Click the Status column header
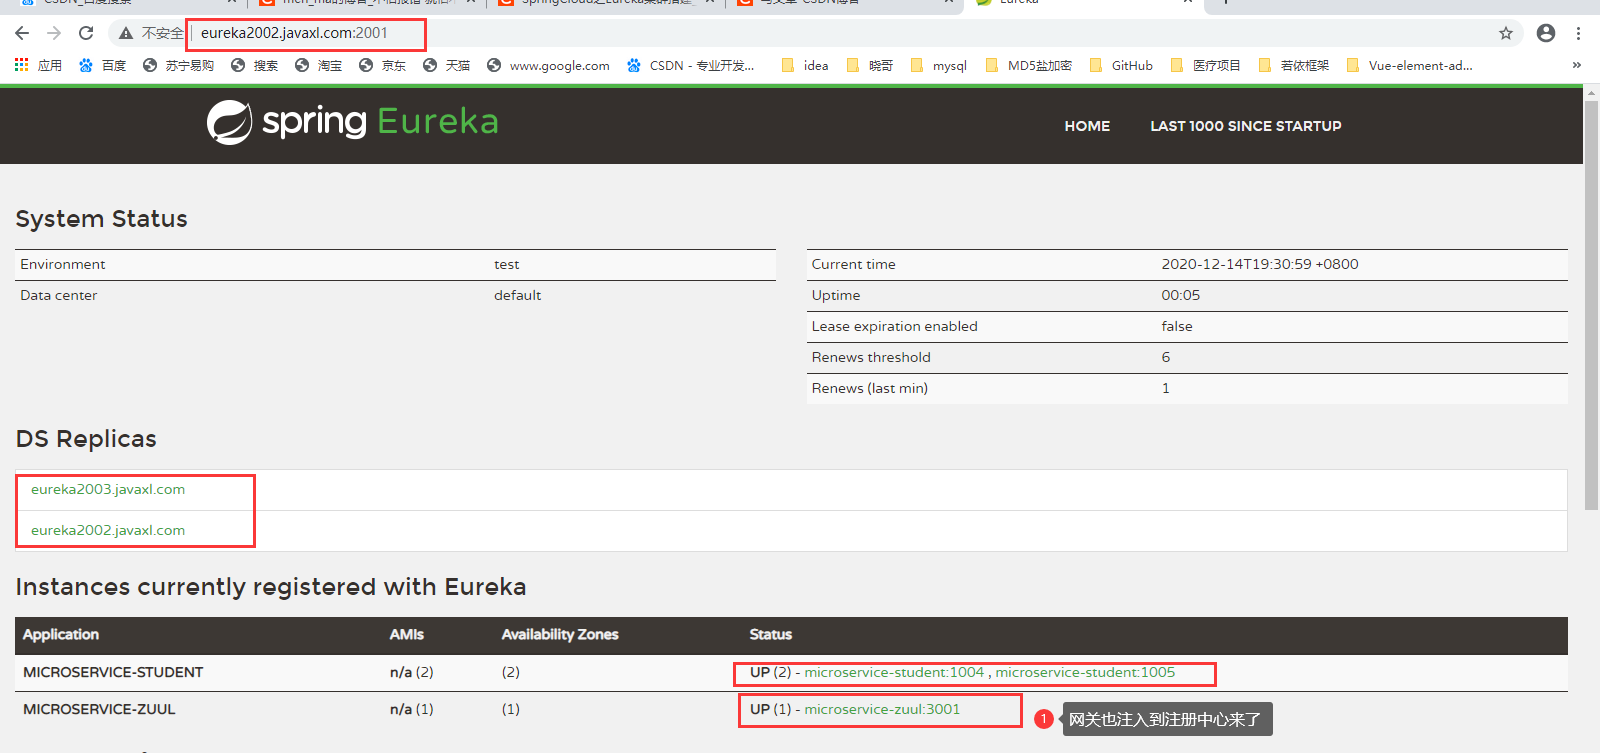The height and width of the screenshot is (753, 1600). click(x=771, y=634)
